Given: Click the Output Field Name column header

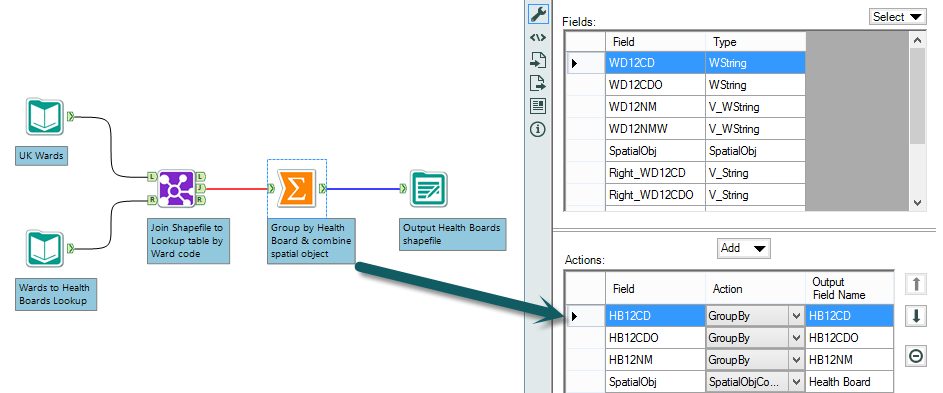Looking at the screenshot, I should pyautogui.click(x=849, y=288).
